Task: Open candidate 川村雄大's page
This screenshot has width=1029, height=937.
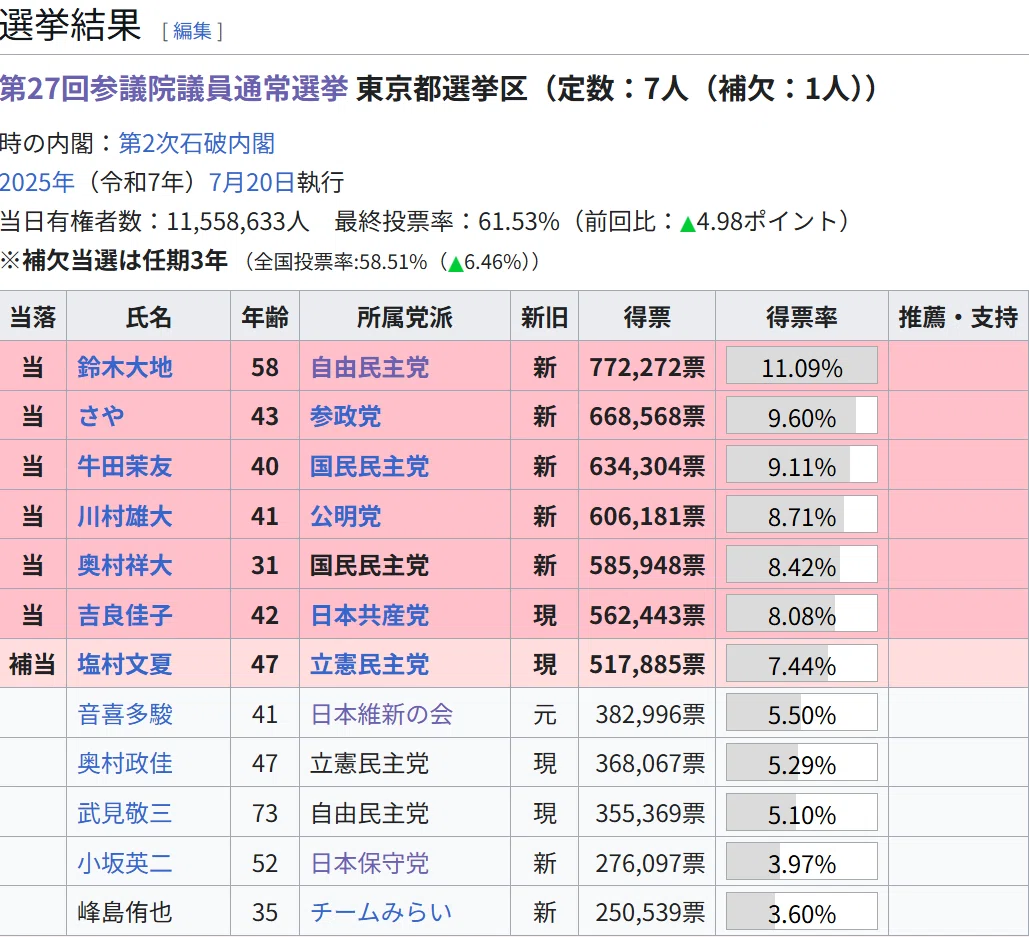Action: (x=125, y=516)
